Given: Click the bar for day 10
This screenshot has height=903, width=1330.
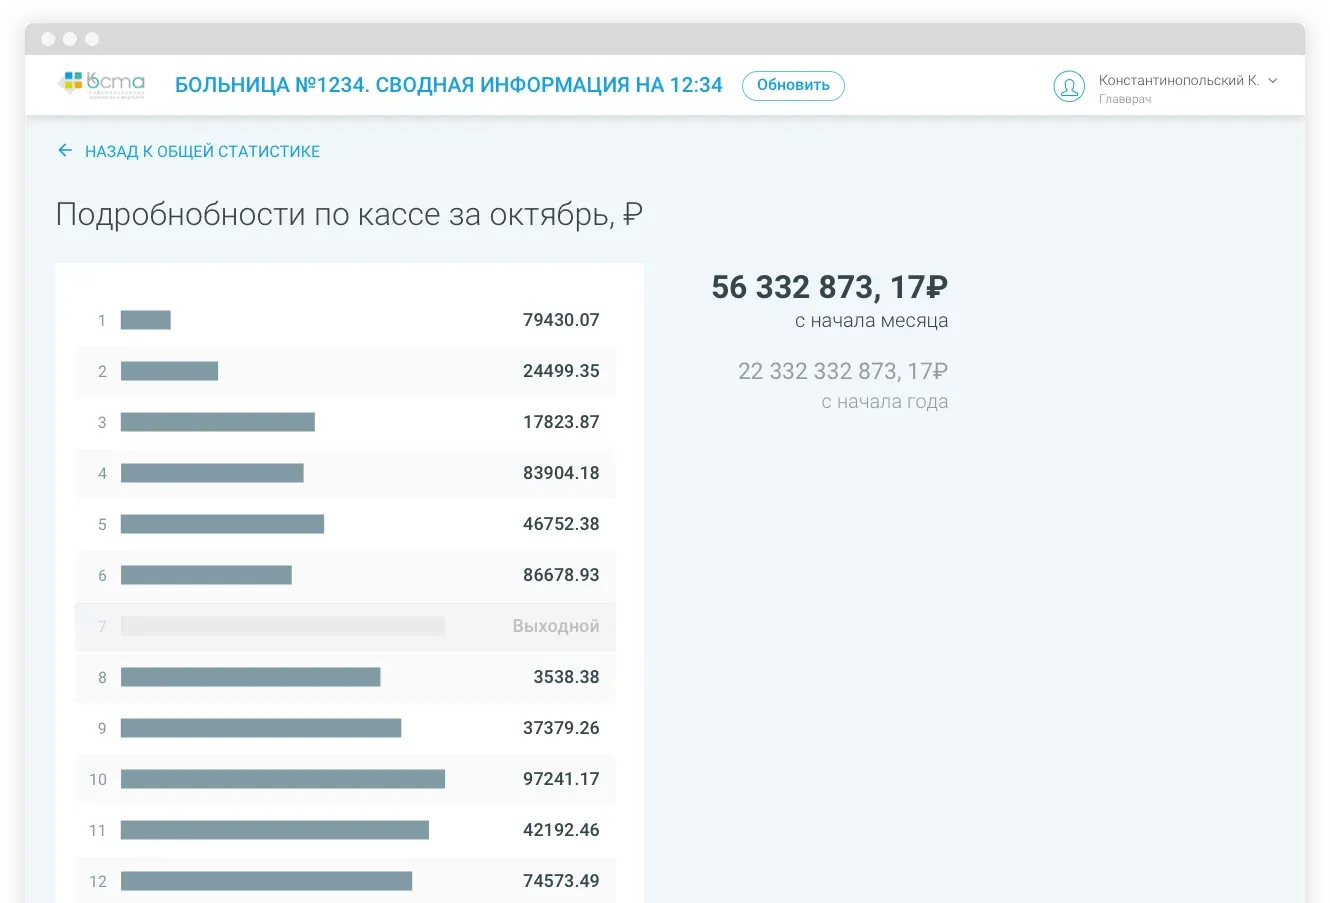Looking at the screenshot, I should click(x=283, y=779).
